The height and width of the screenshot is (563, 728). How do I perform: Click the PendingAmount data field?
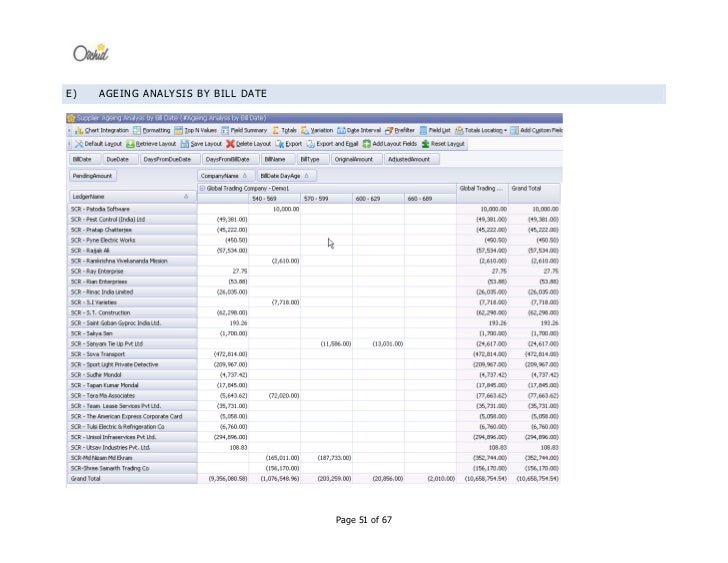pyautogui.click(x=93, y=176)
